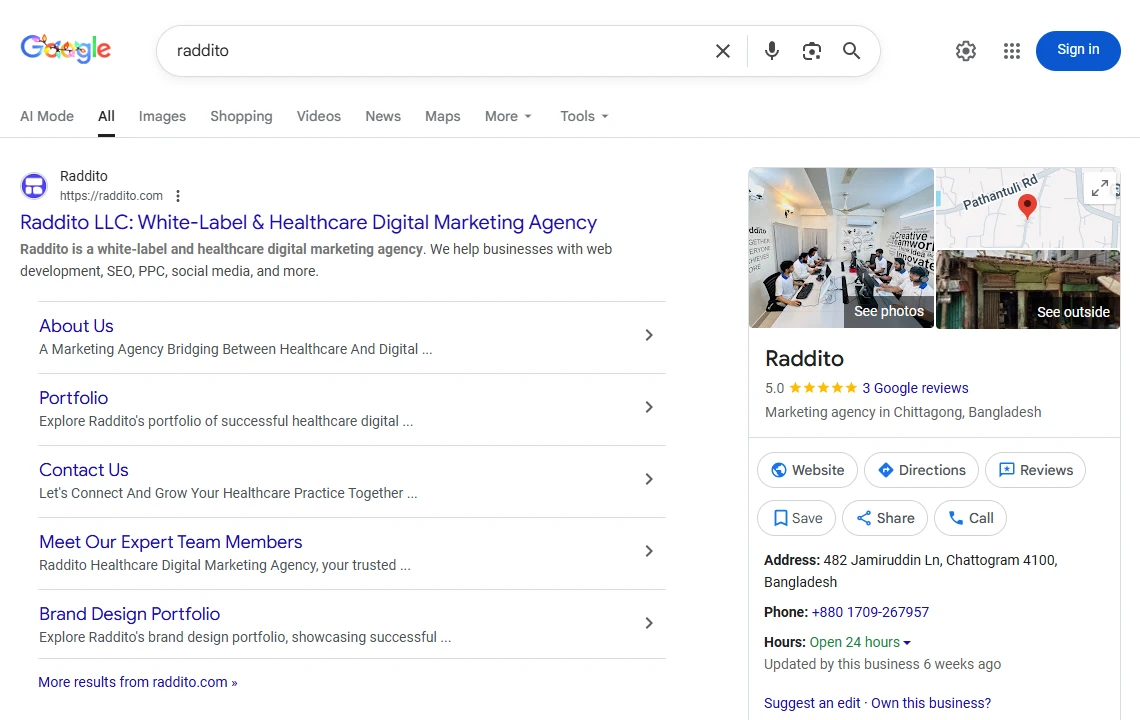Go to the News tab

(x=383, y=116)
